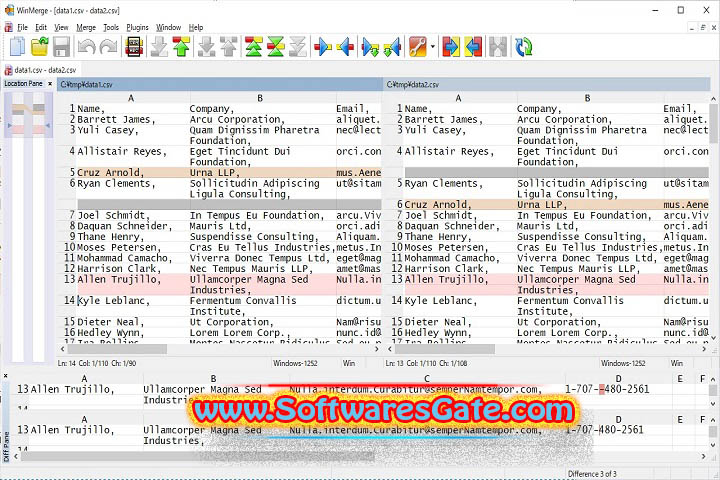Click row 7 'Joel Schmidt,' in the left pane
The image size is (720, 480).
[x=113, y=215]
